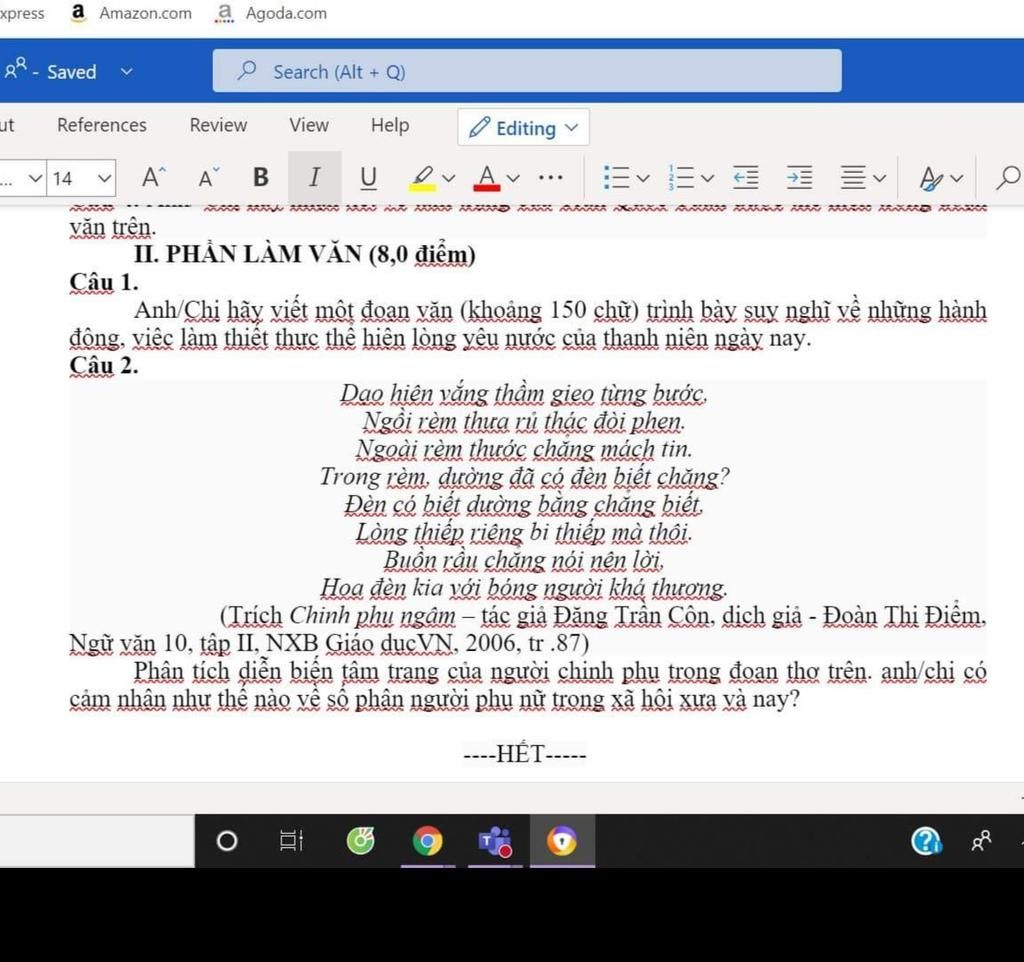Screen dimensions: 1024x962
Task: Expand alignment options dropdown
Action: coord(880,178)
